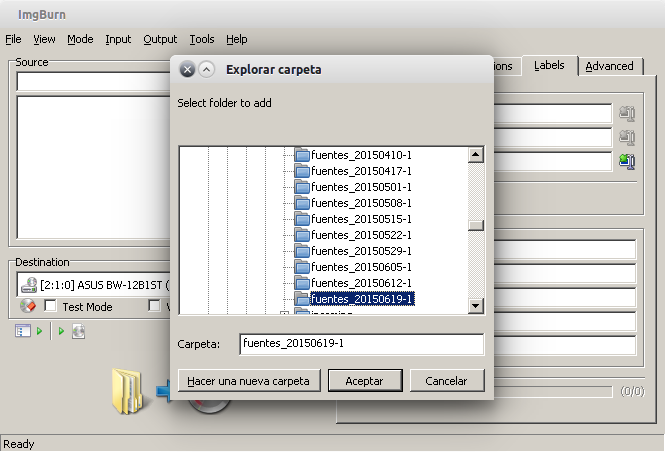Image resolution: width=665 pixels, height=452 pixels.
Task: Click the second green play arrow icon
Action: (x=61, y=331)
